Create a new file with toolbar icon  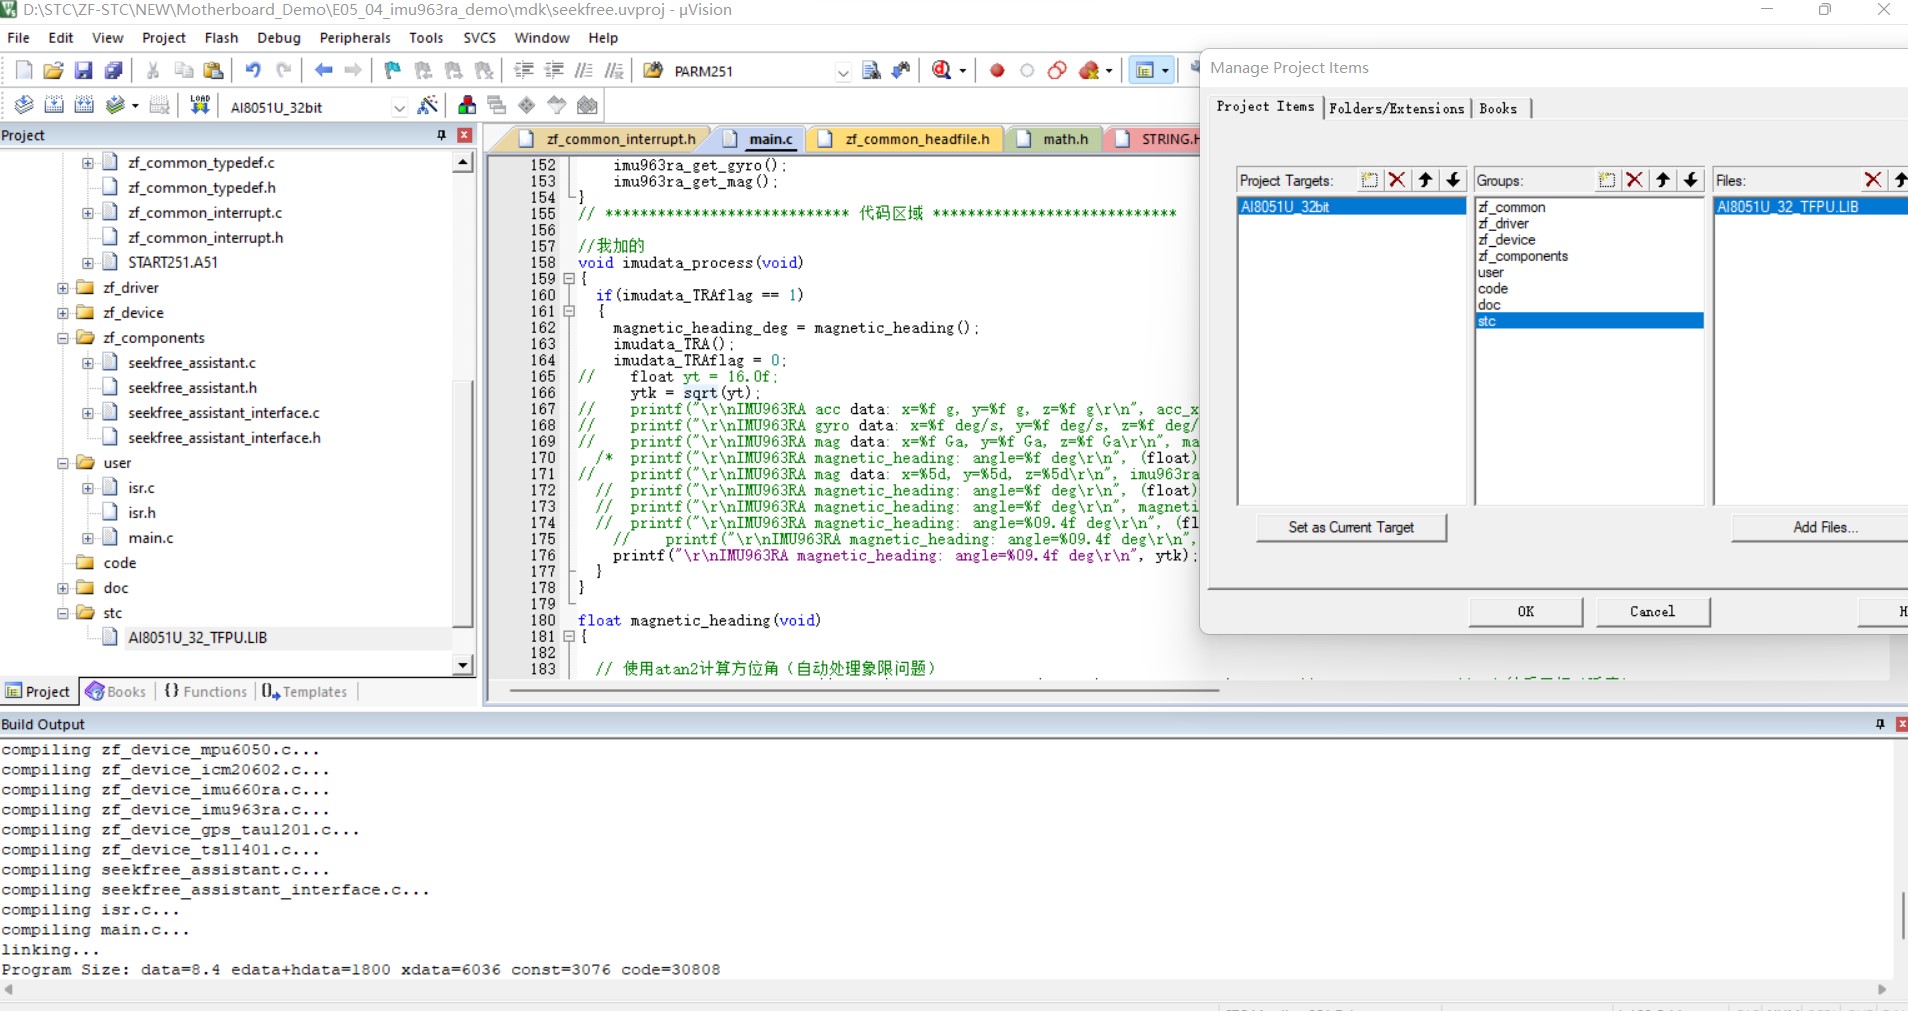[24, 70]
